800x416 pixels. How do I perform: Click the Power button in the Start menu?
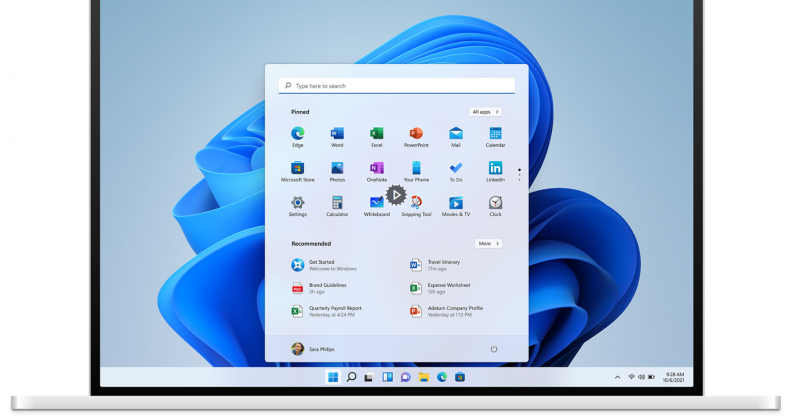494,349
